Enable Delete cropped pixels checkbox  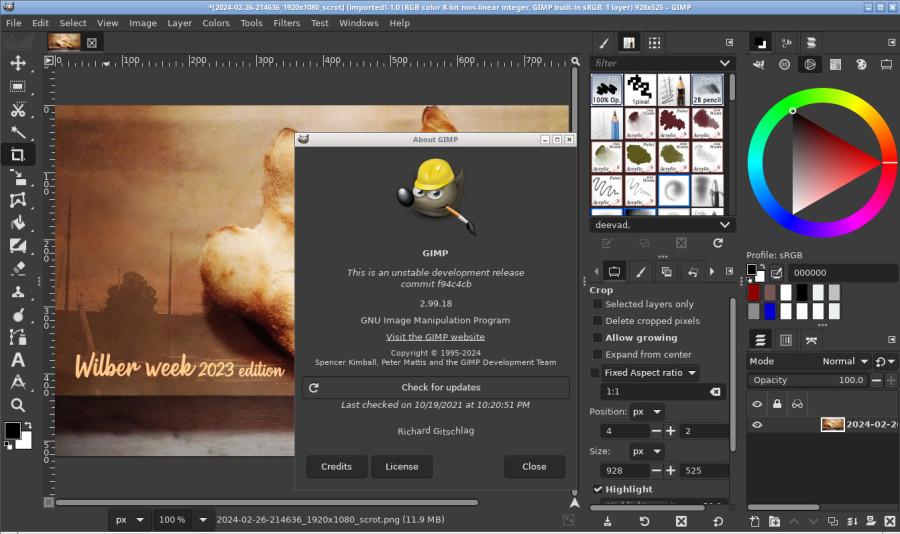click(597, 320)
